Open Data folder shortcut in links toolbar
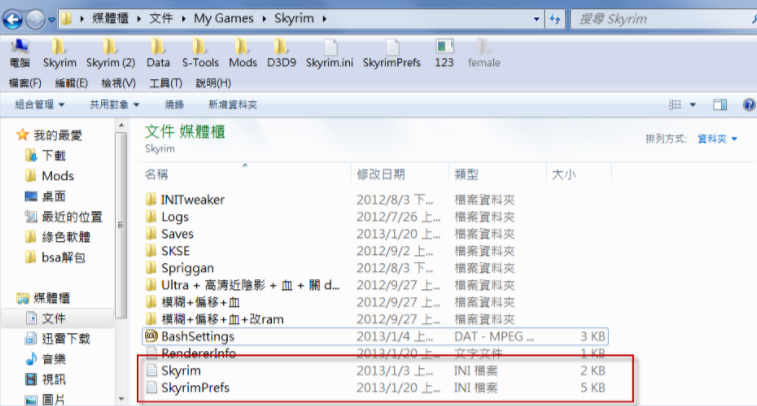The image size is (757, 406). 158,54
